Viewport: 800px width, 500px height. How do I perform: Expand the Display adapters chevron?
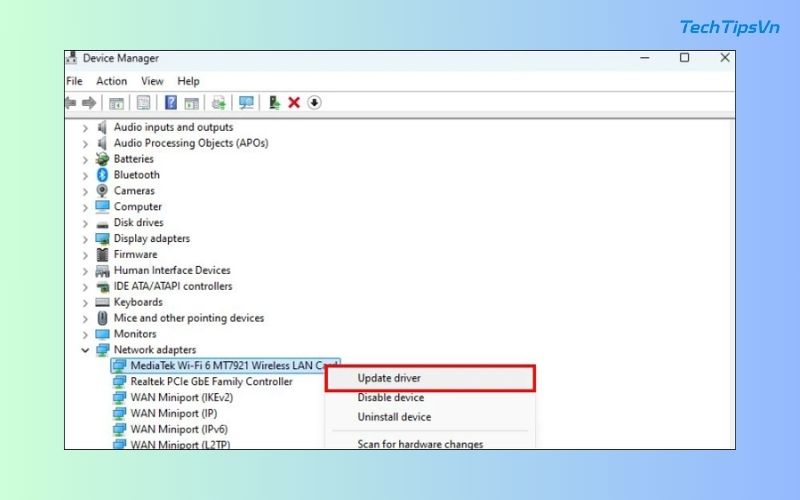pyautogui.click(x=85, y=239)
